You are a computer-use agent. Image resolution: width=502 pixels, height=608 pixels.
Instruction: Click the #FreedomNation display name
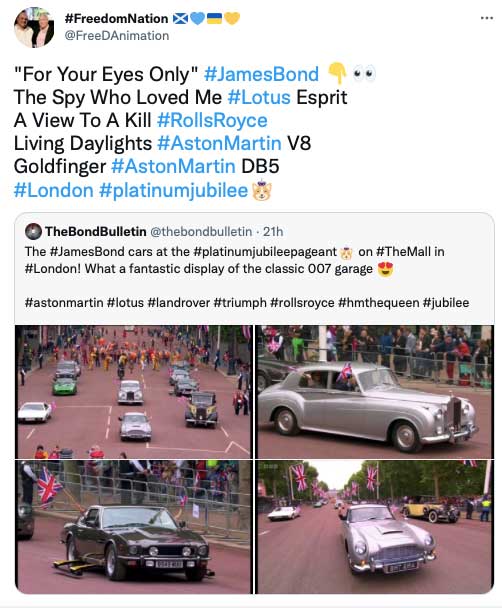[x=116, y=18]
